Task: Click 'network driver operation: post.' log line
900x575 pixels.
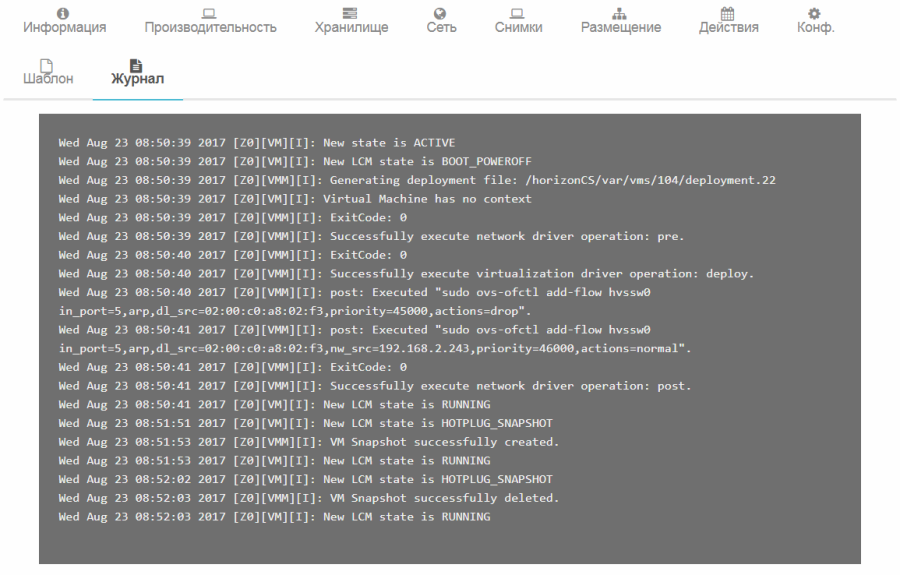Action: coord(375,386)
